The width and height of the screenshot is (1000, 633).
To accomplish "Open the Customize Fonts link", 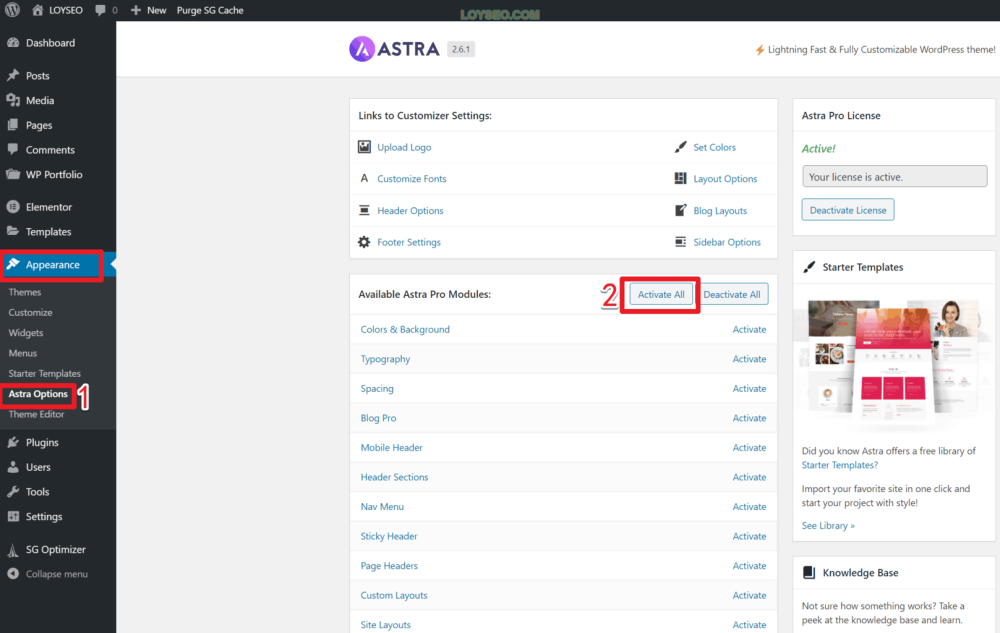I will pyautogui.click(x=412, y=178).
